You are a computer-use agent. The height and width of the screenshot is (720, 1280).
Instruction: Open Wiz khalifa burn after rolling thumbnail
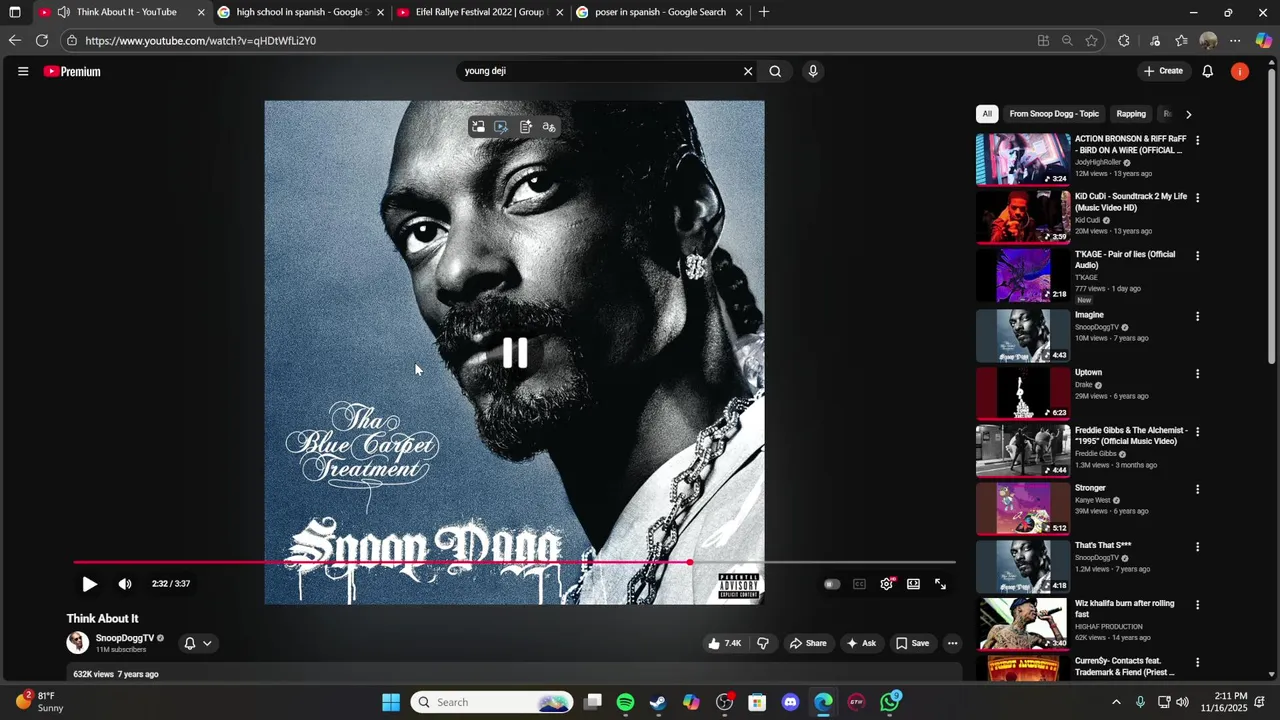pos(1023,624)
